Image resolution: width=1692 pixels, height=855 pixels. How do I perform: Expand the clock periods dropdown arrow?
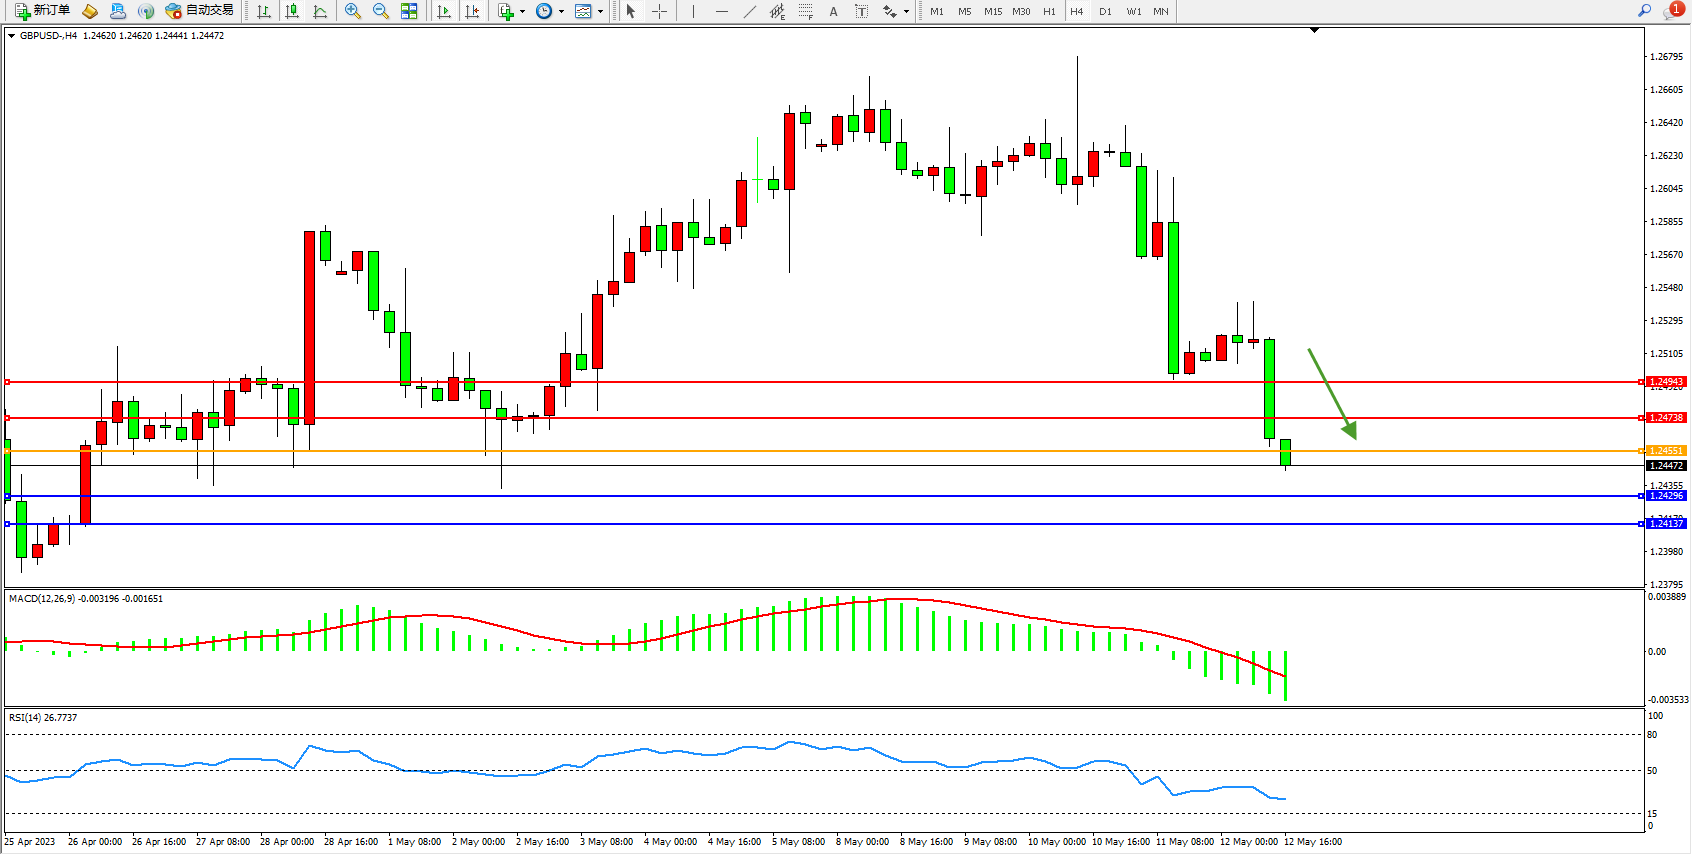click(x=561, y=12)
